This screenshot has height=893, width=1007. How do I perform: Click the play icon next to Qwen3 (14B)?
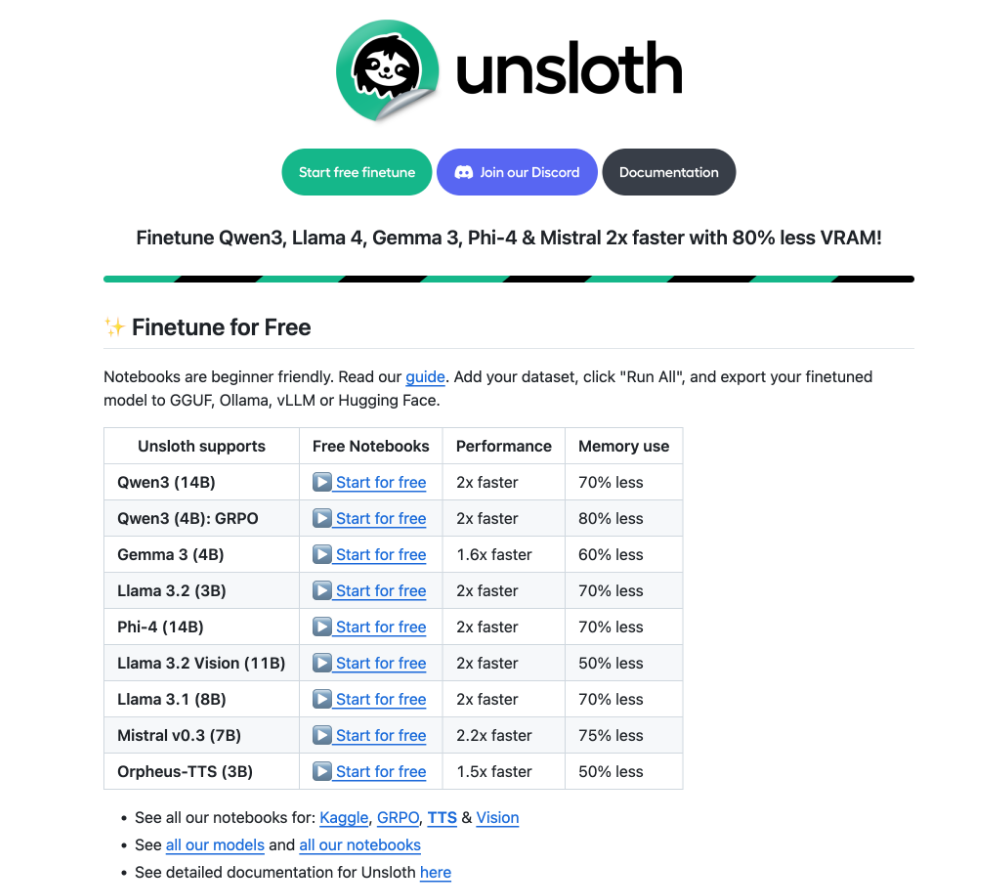click(324, 482)
